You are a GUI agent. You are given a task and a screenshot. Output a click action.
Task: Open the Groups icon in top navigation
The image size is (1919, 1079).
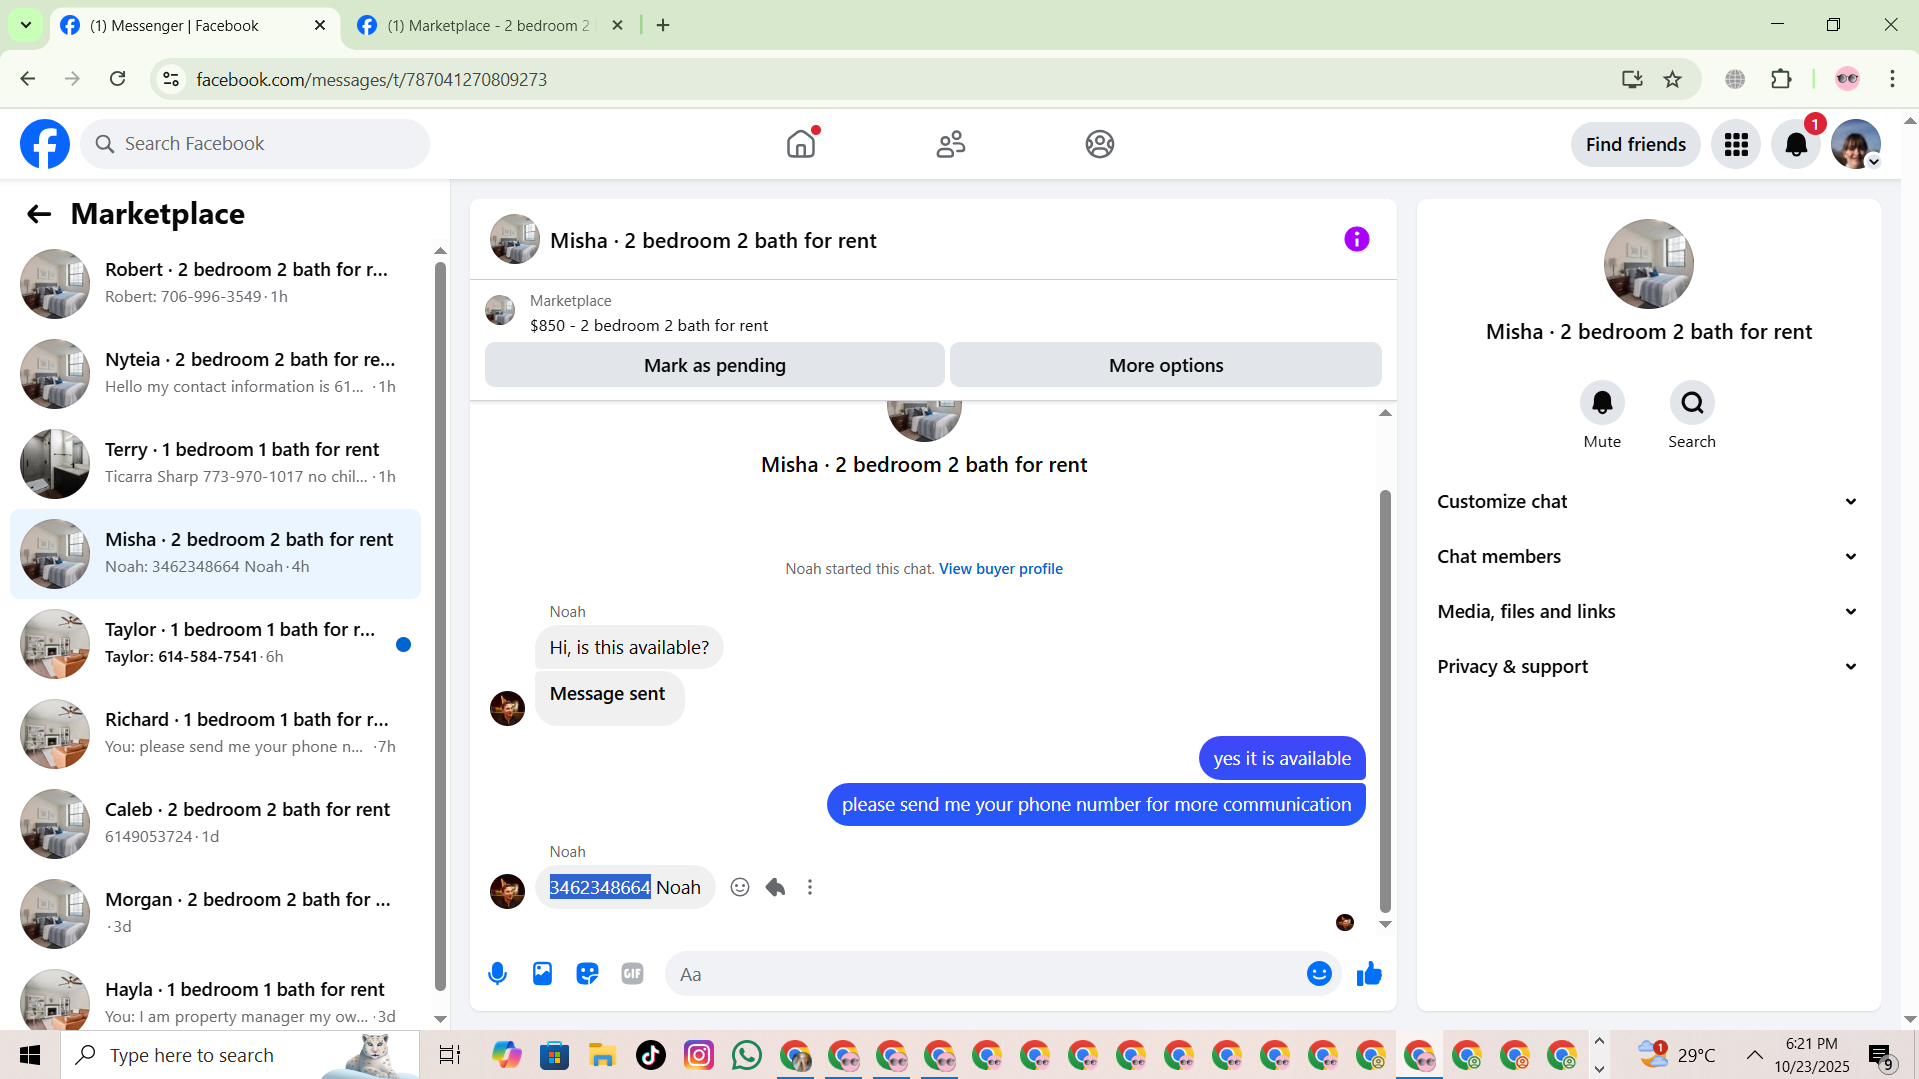point(1100,144)
